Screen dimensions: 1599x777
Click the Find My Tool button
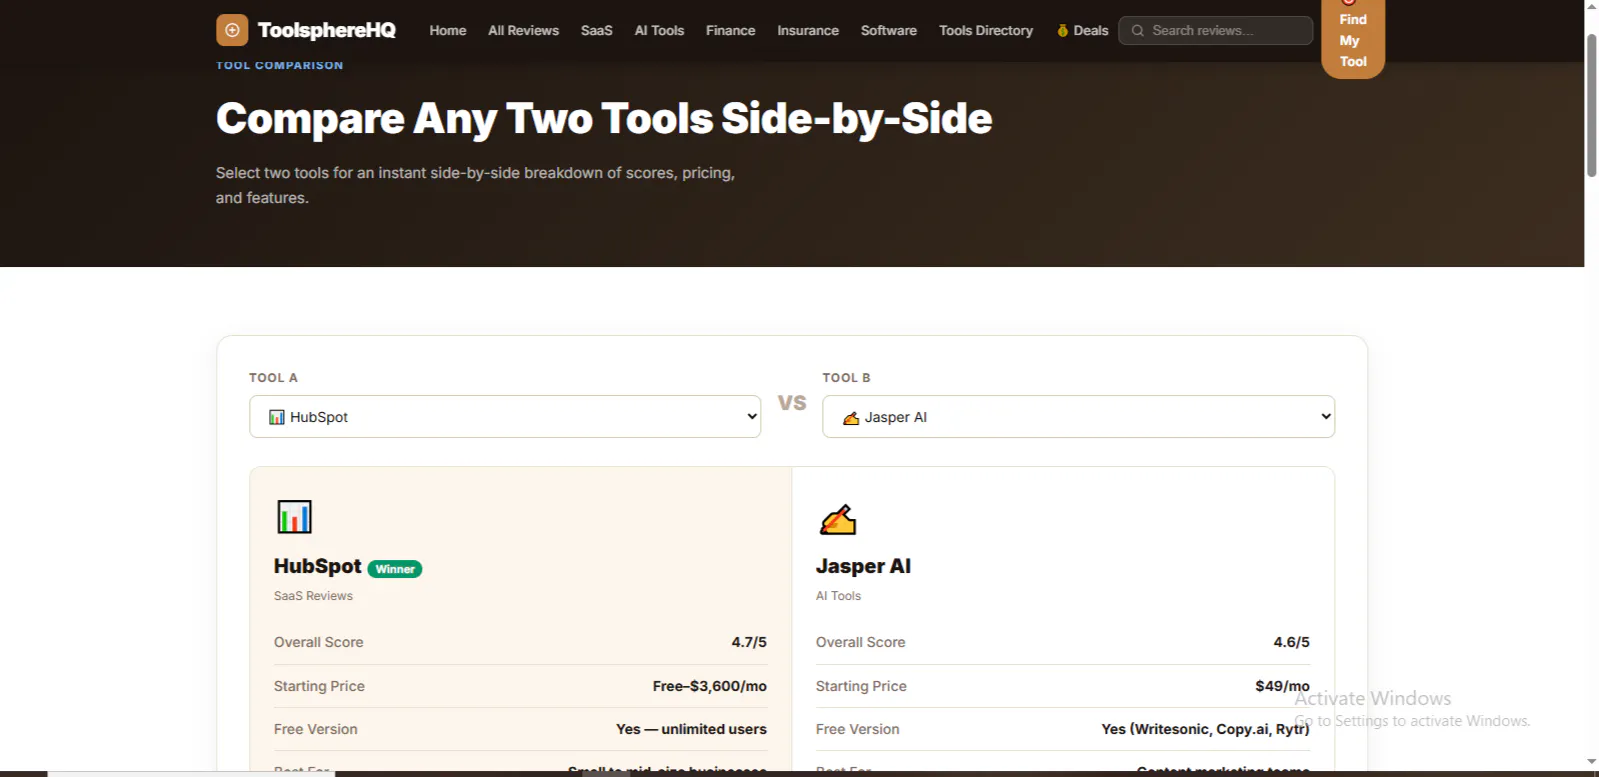[1353, 38]
